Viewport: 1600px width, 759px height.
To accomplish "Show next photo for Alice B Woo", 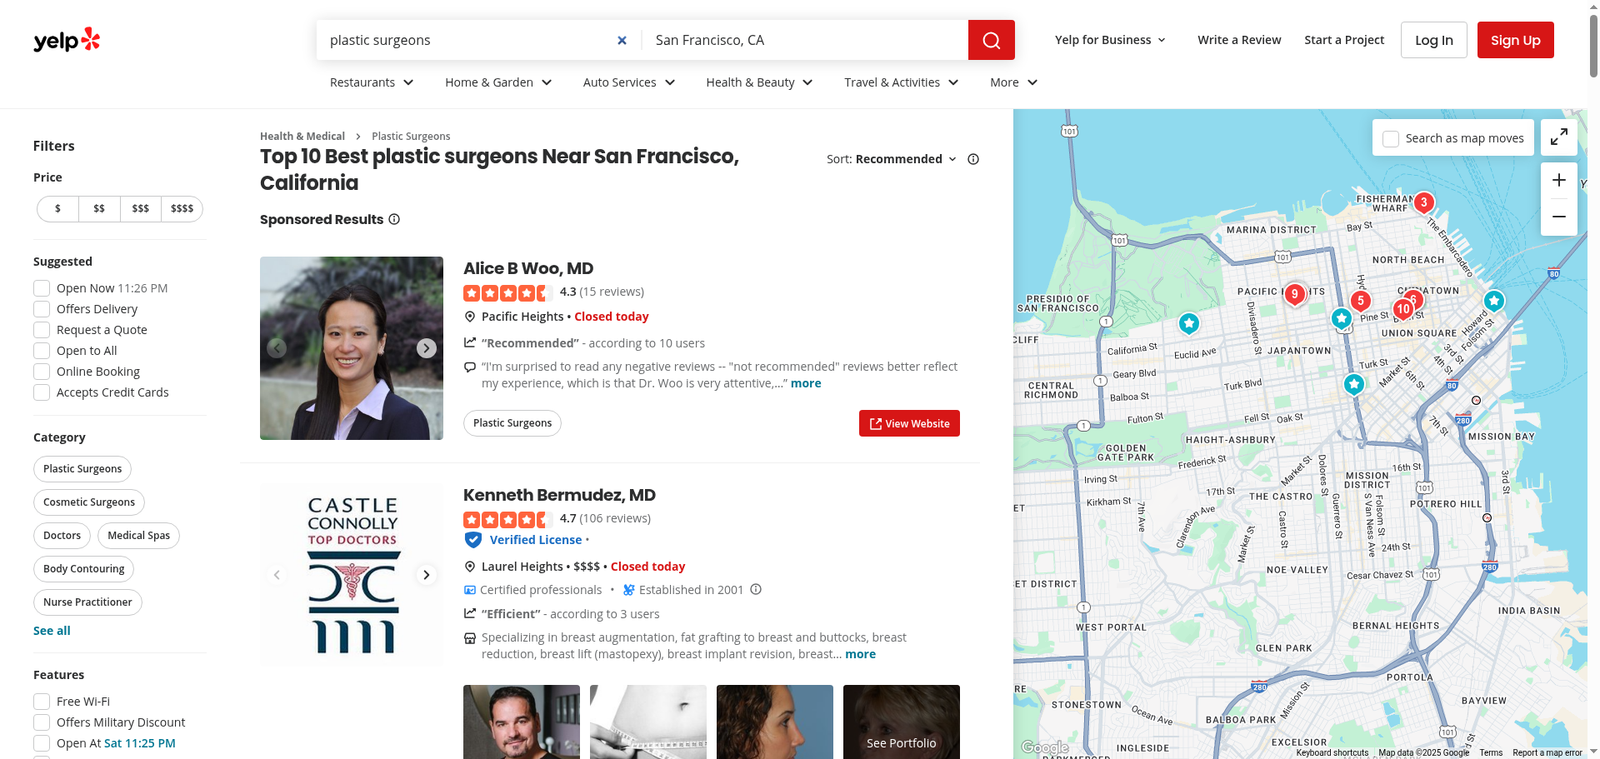I will point(426,348).
